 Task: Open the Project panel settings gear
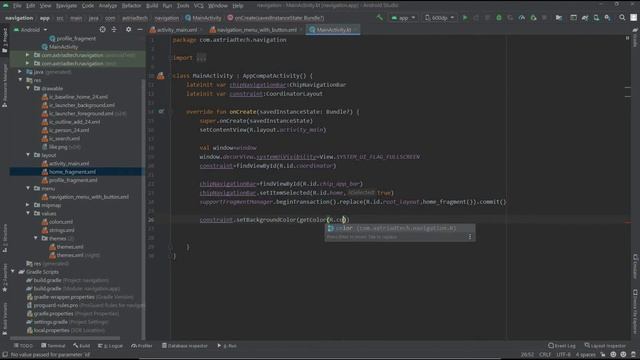tap(129, 29)
